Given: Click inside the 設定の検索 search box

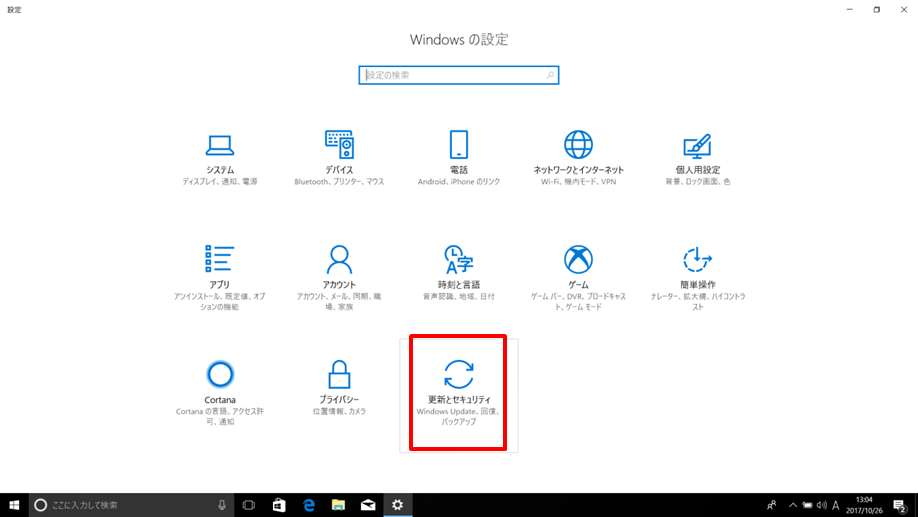Looking at the screenshot, I should [x=458, y=75].
